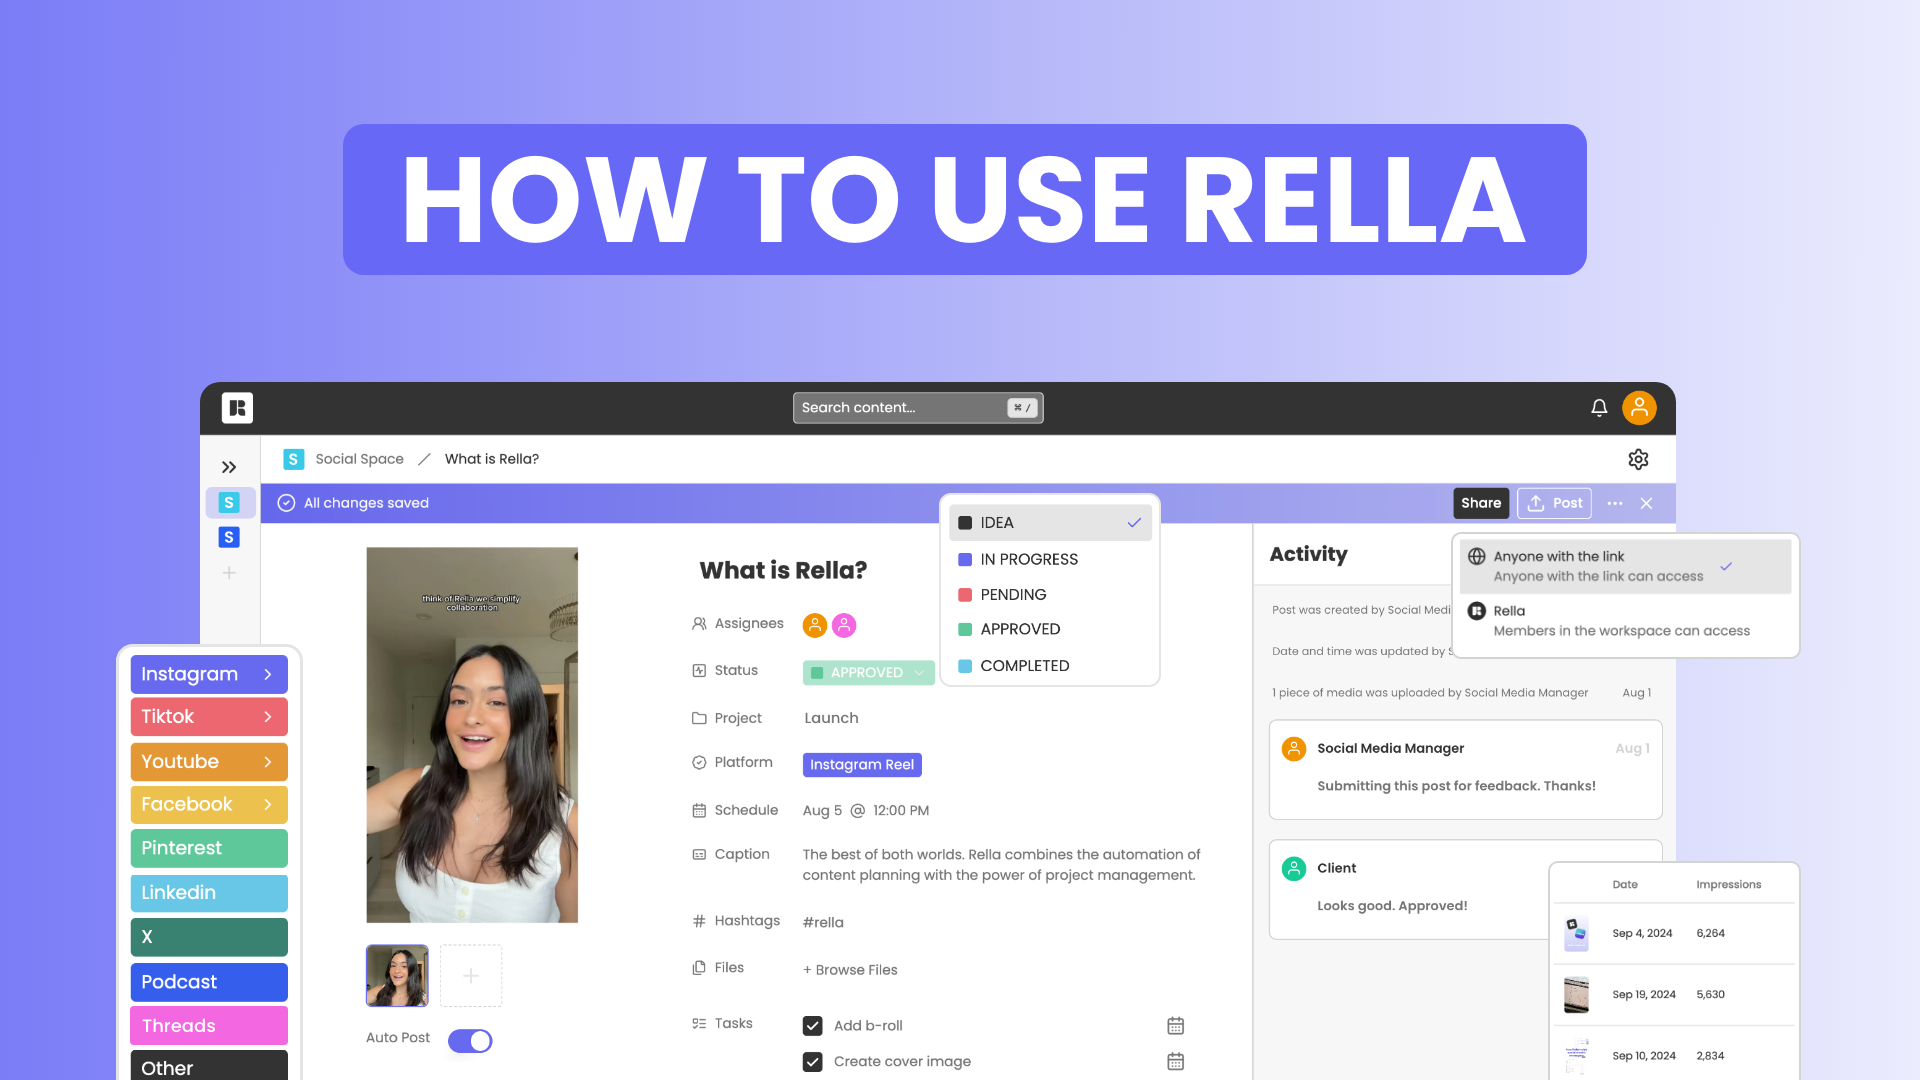Select the blue S space icon in sidebar
This screenshot has height=1080, width=1920.
coord(229,537)
